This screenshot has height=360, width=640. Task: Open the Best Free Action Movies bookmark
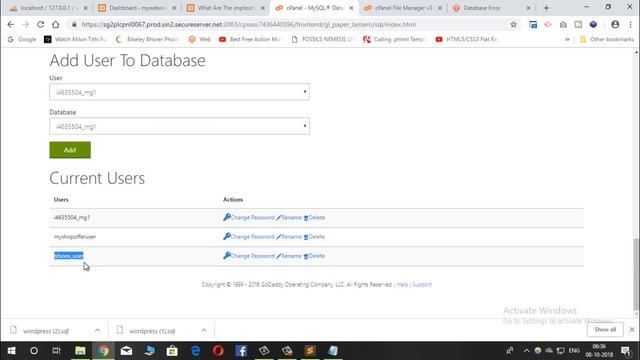pyautogui.click(x=250, y=39)
